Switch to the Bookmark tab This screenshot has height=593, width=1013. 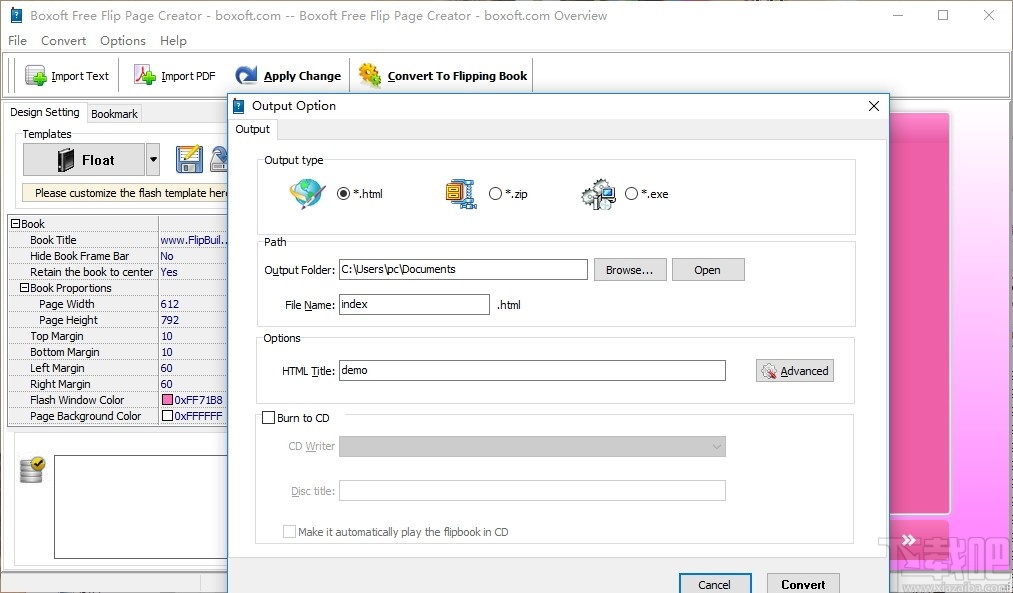tap(113, 113)
